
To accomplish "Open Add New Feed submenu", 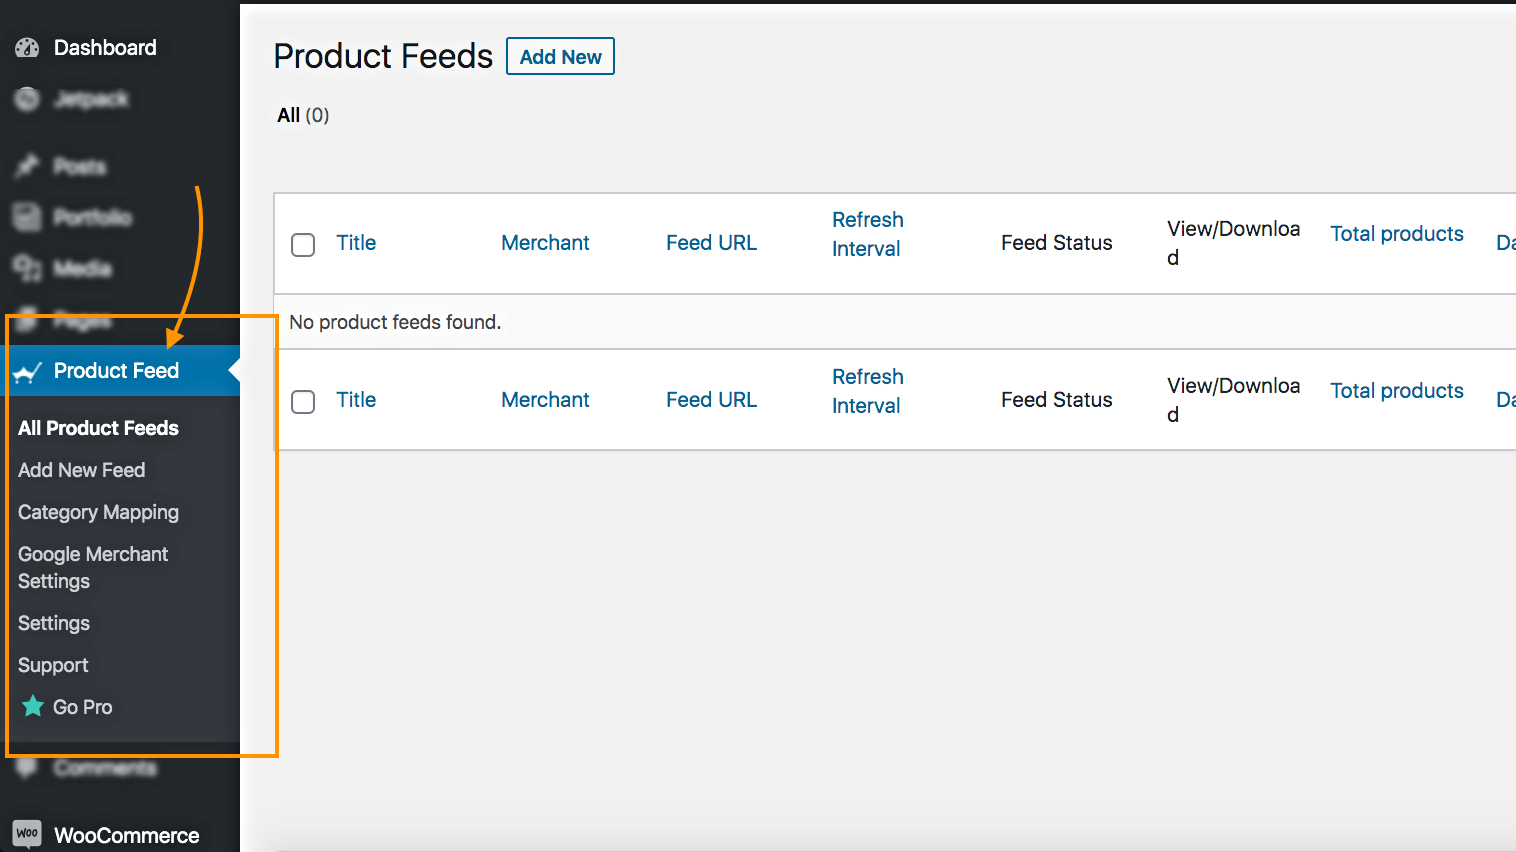I will tap(81, 470).
